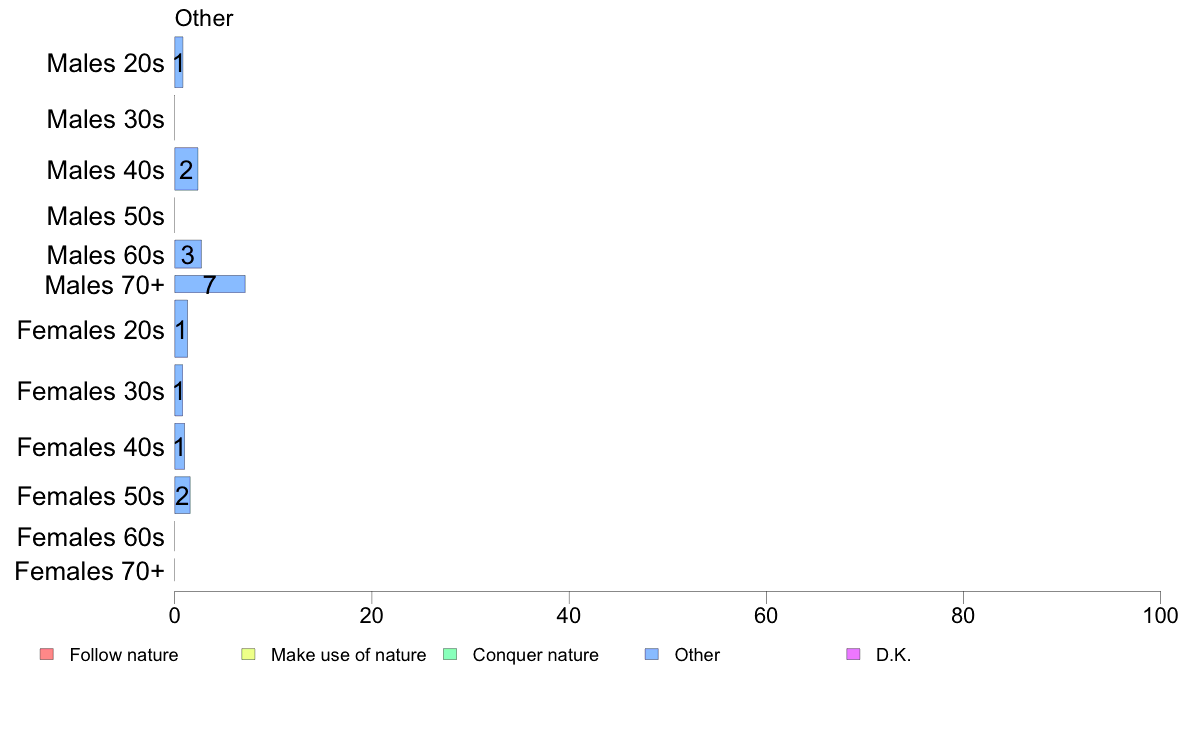Click the Make use of nature legend text

349,655
